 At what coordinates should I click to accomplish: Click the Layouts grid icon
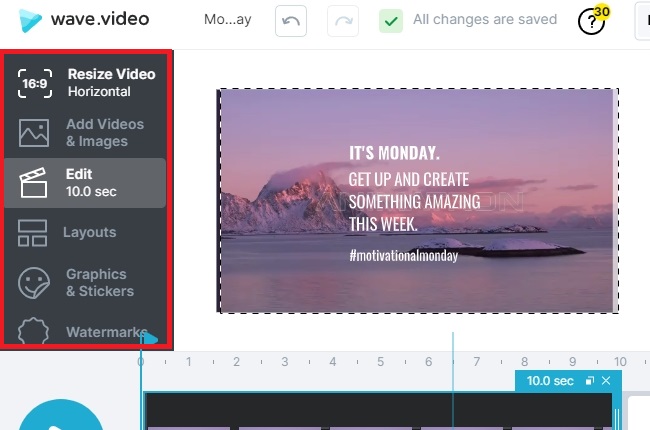point(32,233)
